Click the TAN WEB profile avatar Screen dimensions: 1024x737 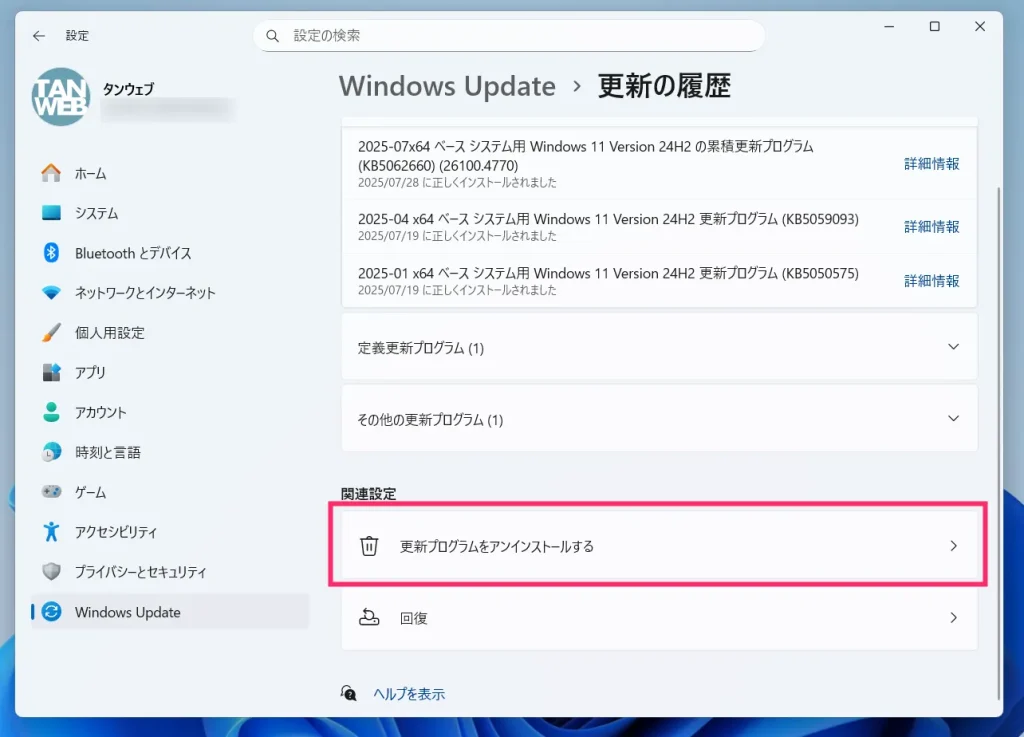coord(61,97)
